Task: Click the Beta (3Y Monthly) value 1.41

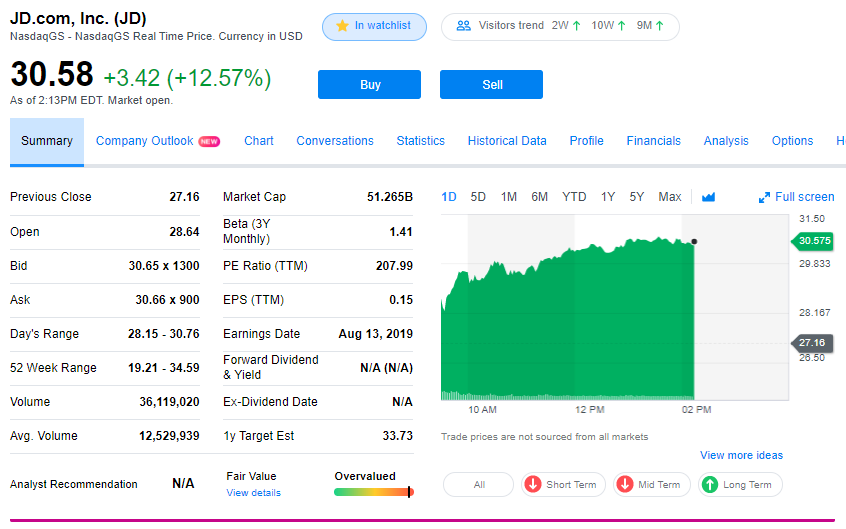Action: pyautogui.click(x=401, y=232)
